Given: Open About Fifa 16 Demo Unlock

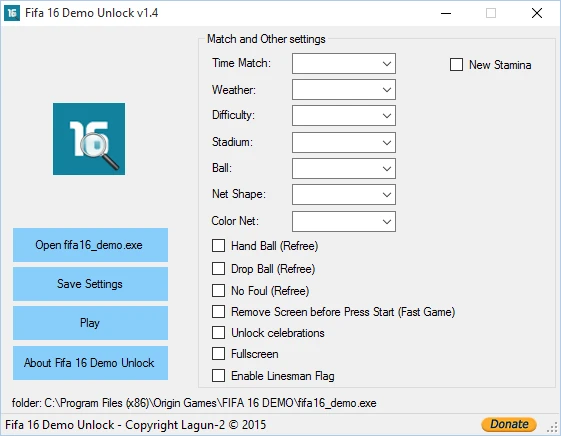Looking at the screenshot, I should (91, 363).
